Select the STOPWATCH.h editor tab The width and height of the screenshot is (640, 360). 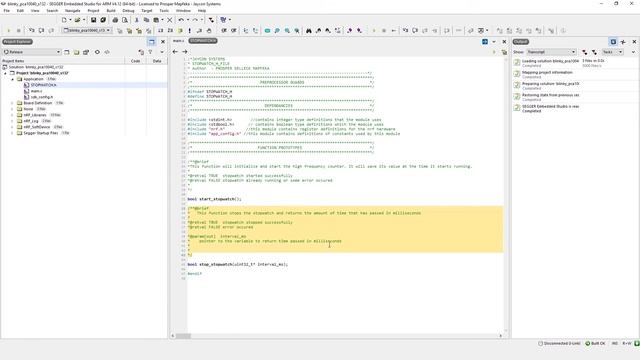(203, 41)
